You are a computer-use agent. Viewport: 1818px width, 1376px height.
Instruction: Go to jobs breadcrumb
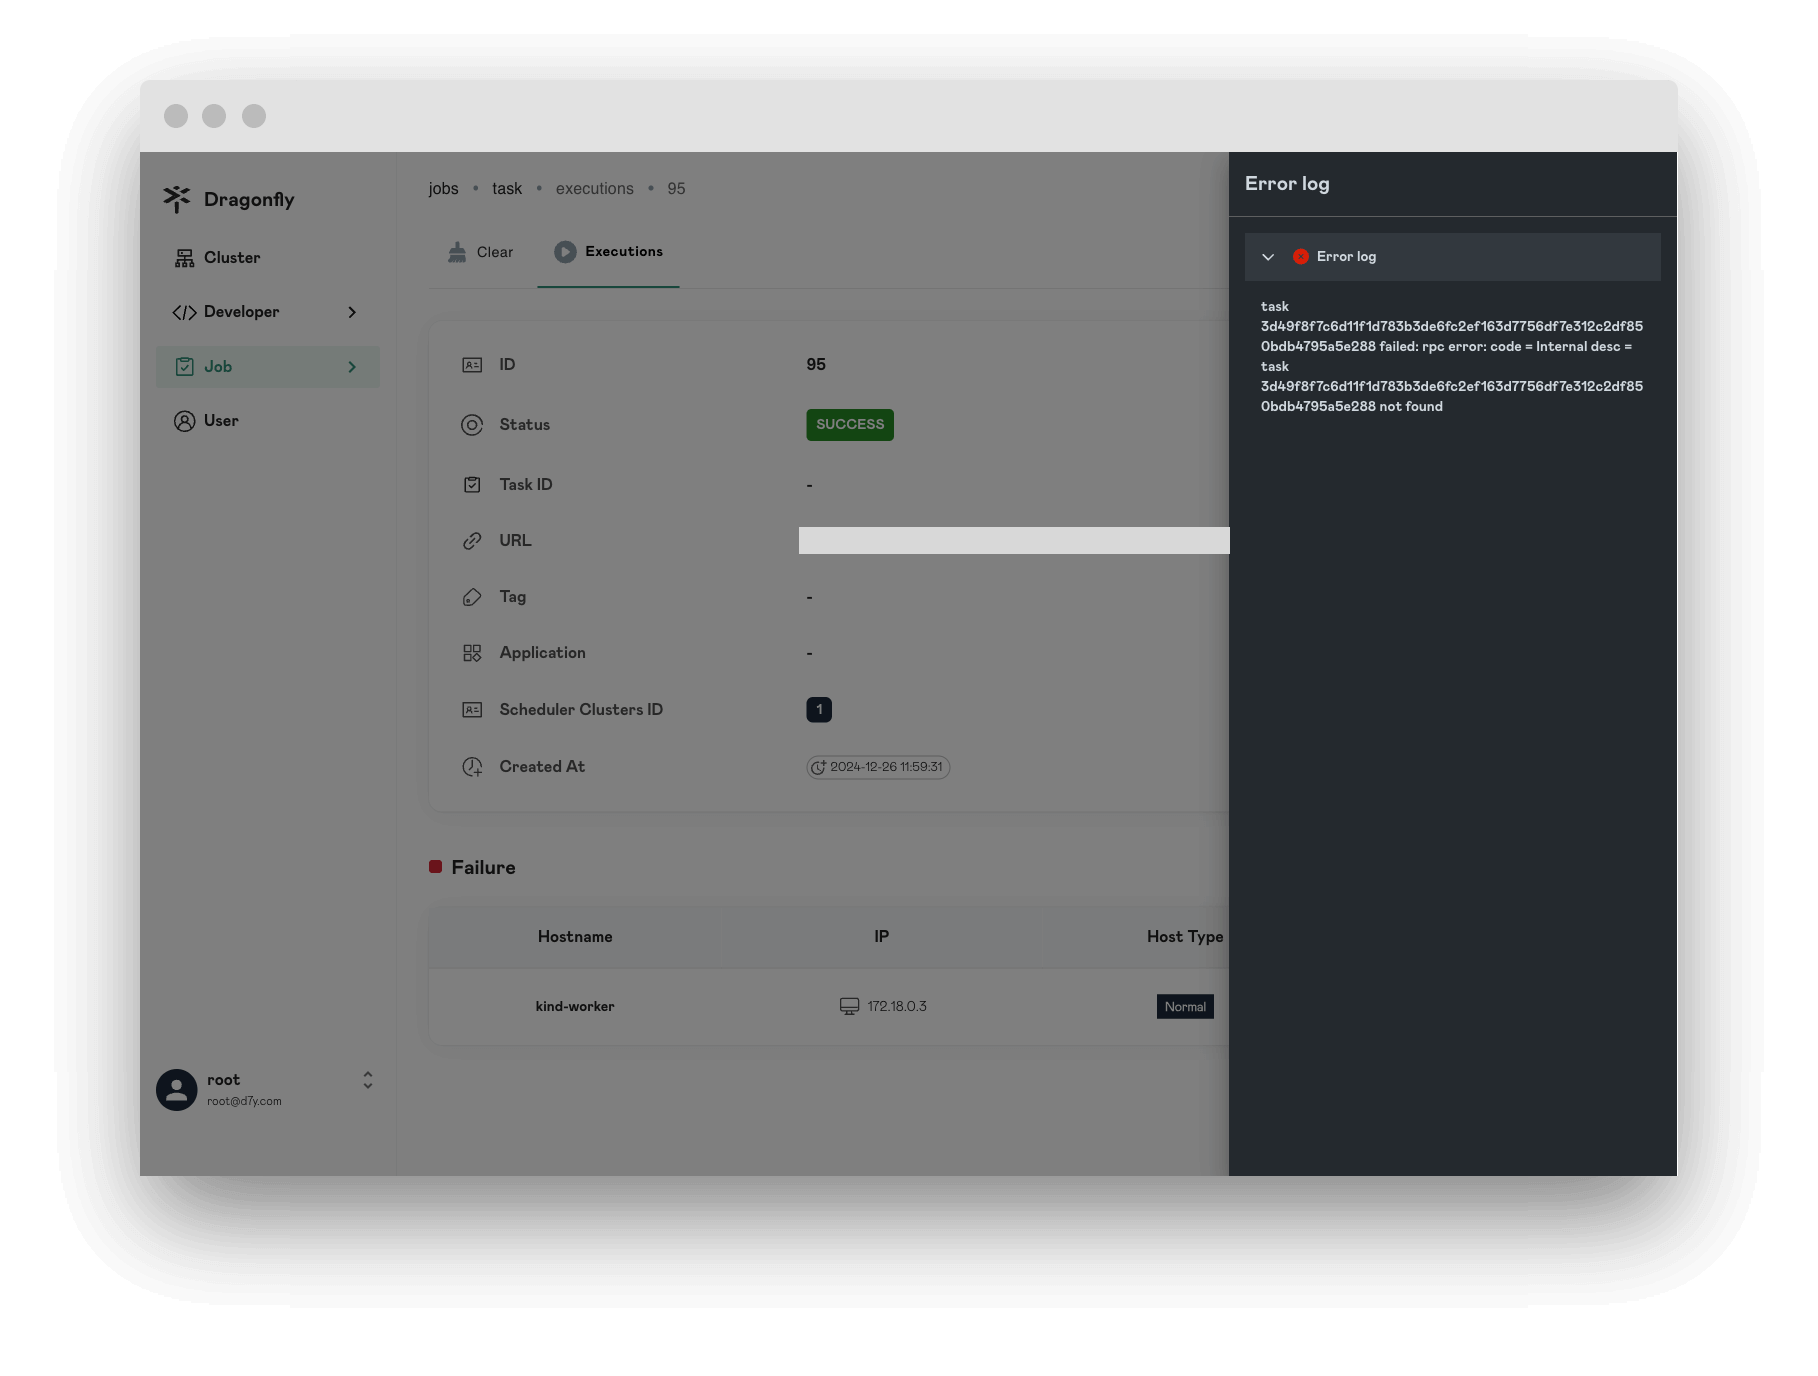[x=443, y=189]
